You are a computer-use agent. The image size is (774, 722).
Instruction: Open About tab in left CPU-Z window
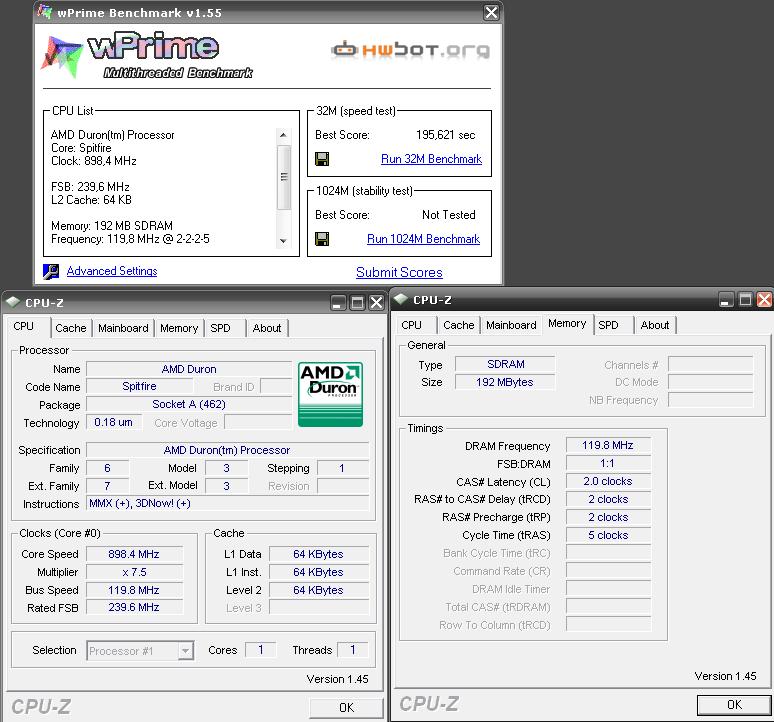(x=267, y=328)
